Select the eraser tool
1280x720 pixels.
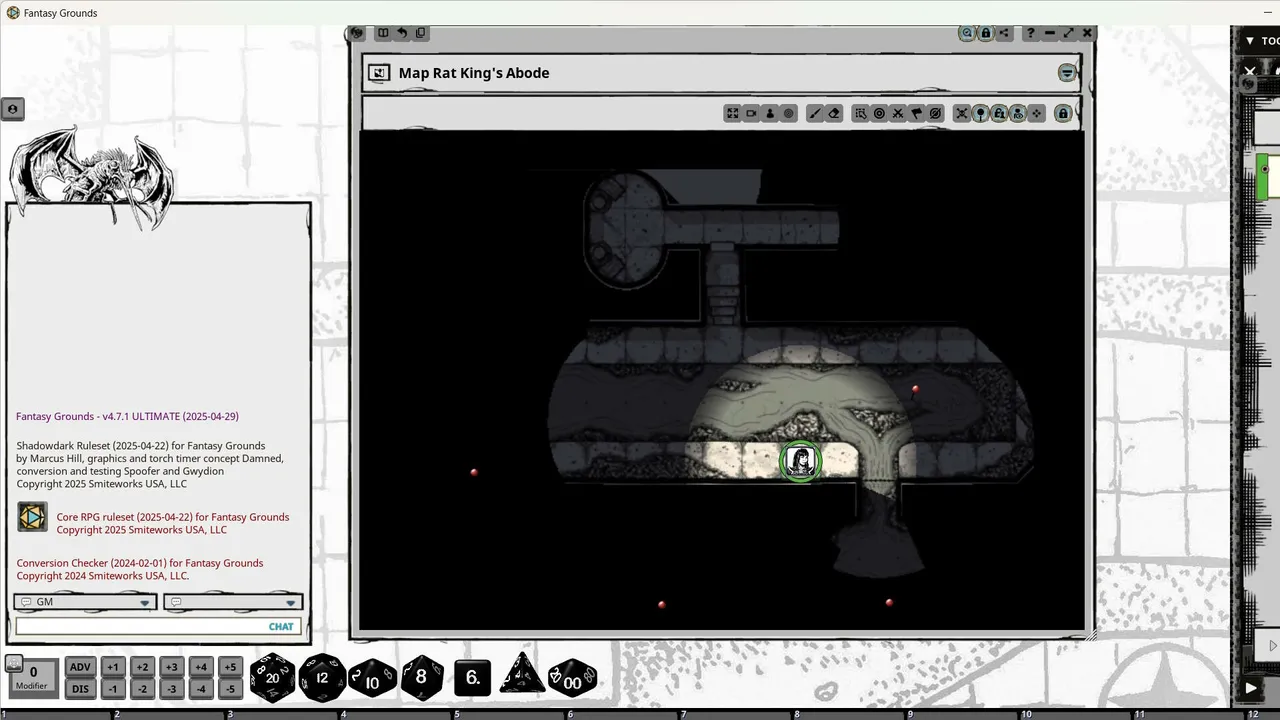pyautogui.click(x=834, y=113)
